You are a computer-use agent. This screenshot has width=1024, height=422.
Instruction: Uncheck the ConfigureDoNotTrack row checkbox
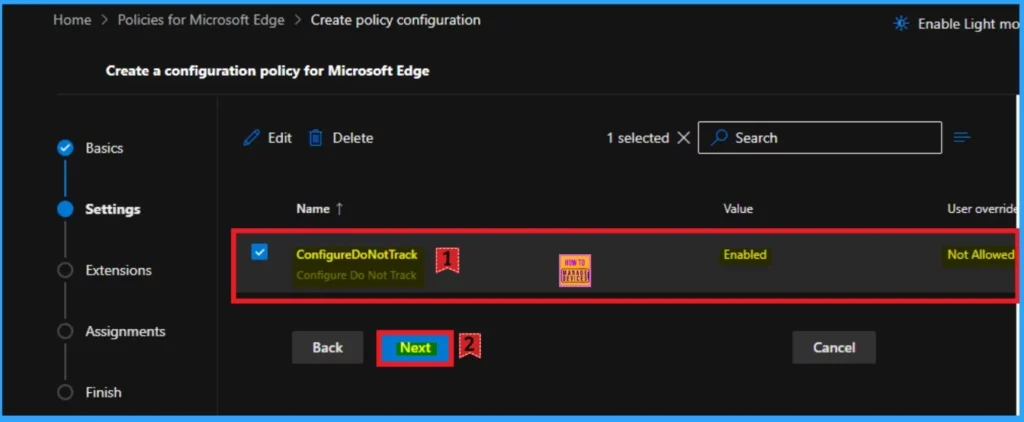click(x=259, y=252)
